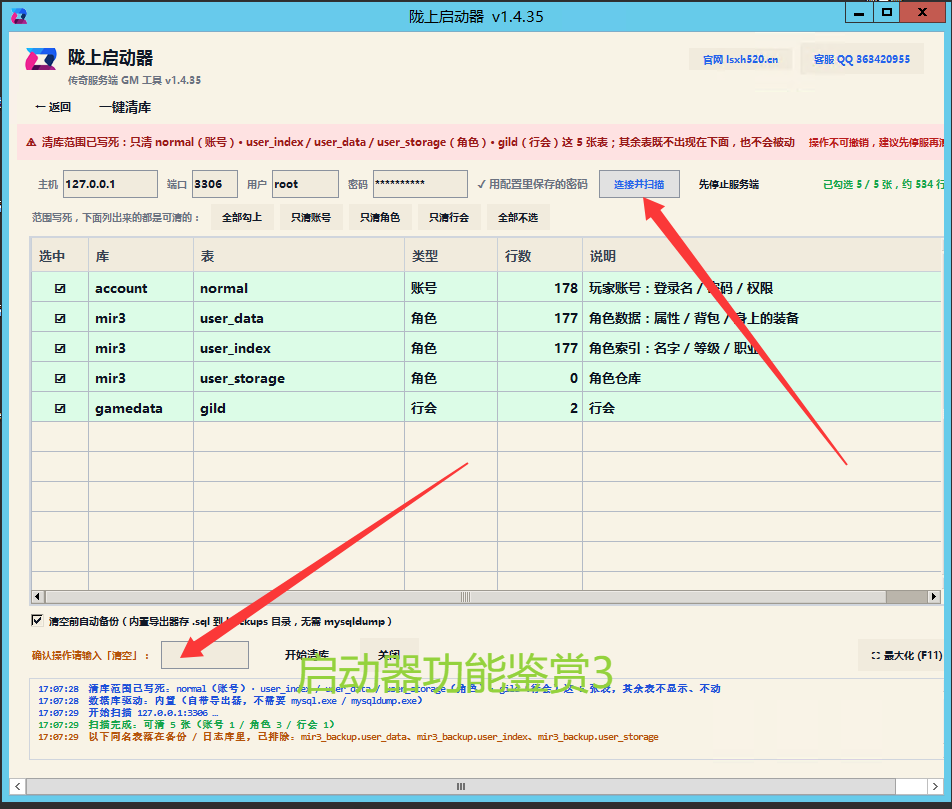952x809 pixels.
Task: Click the 开始清库 button
Action: 307,655
